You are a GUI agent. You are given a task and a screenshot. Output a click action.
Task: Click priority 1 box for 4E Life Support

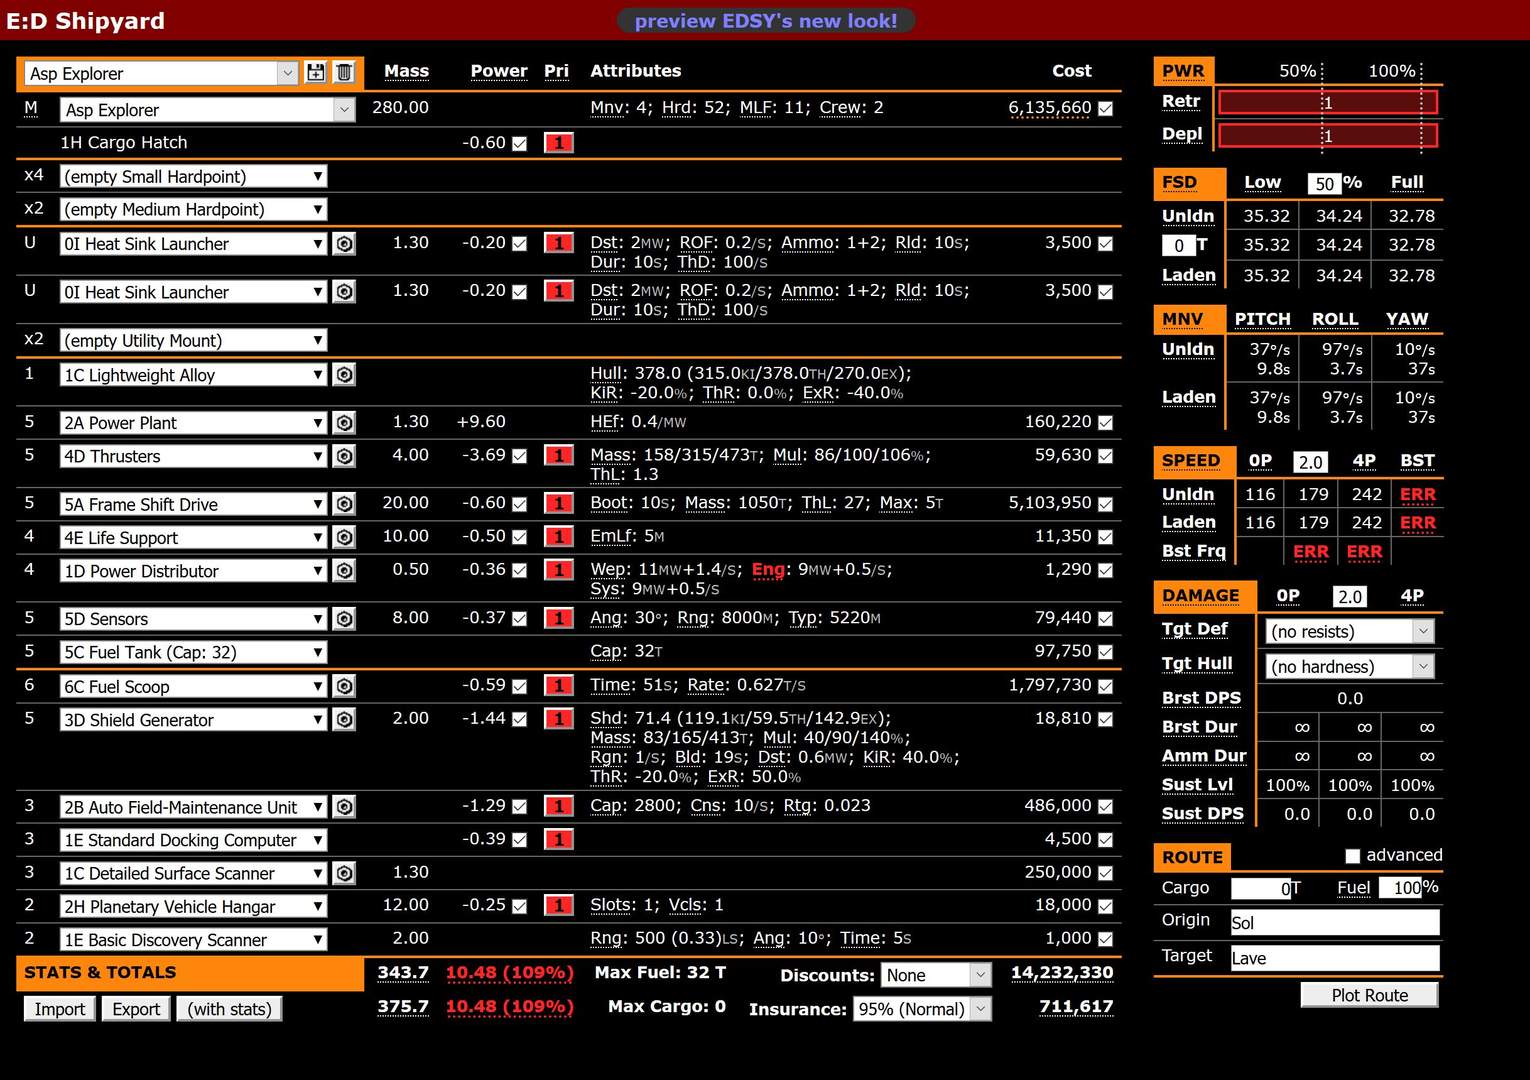(558, 537)
